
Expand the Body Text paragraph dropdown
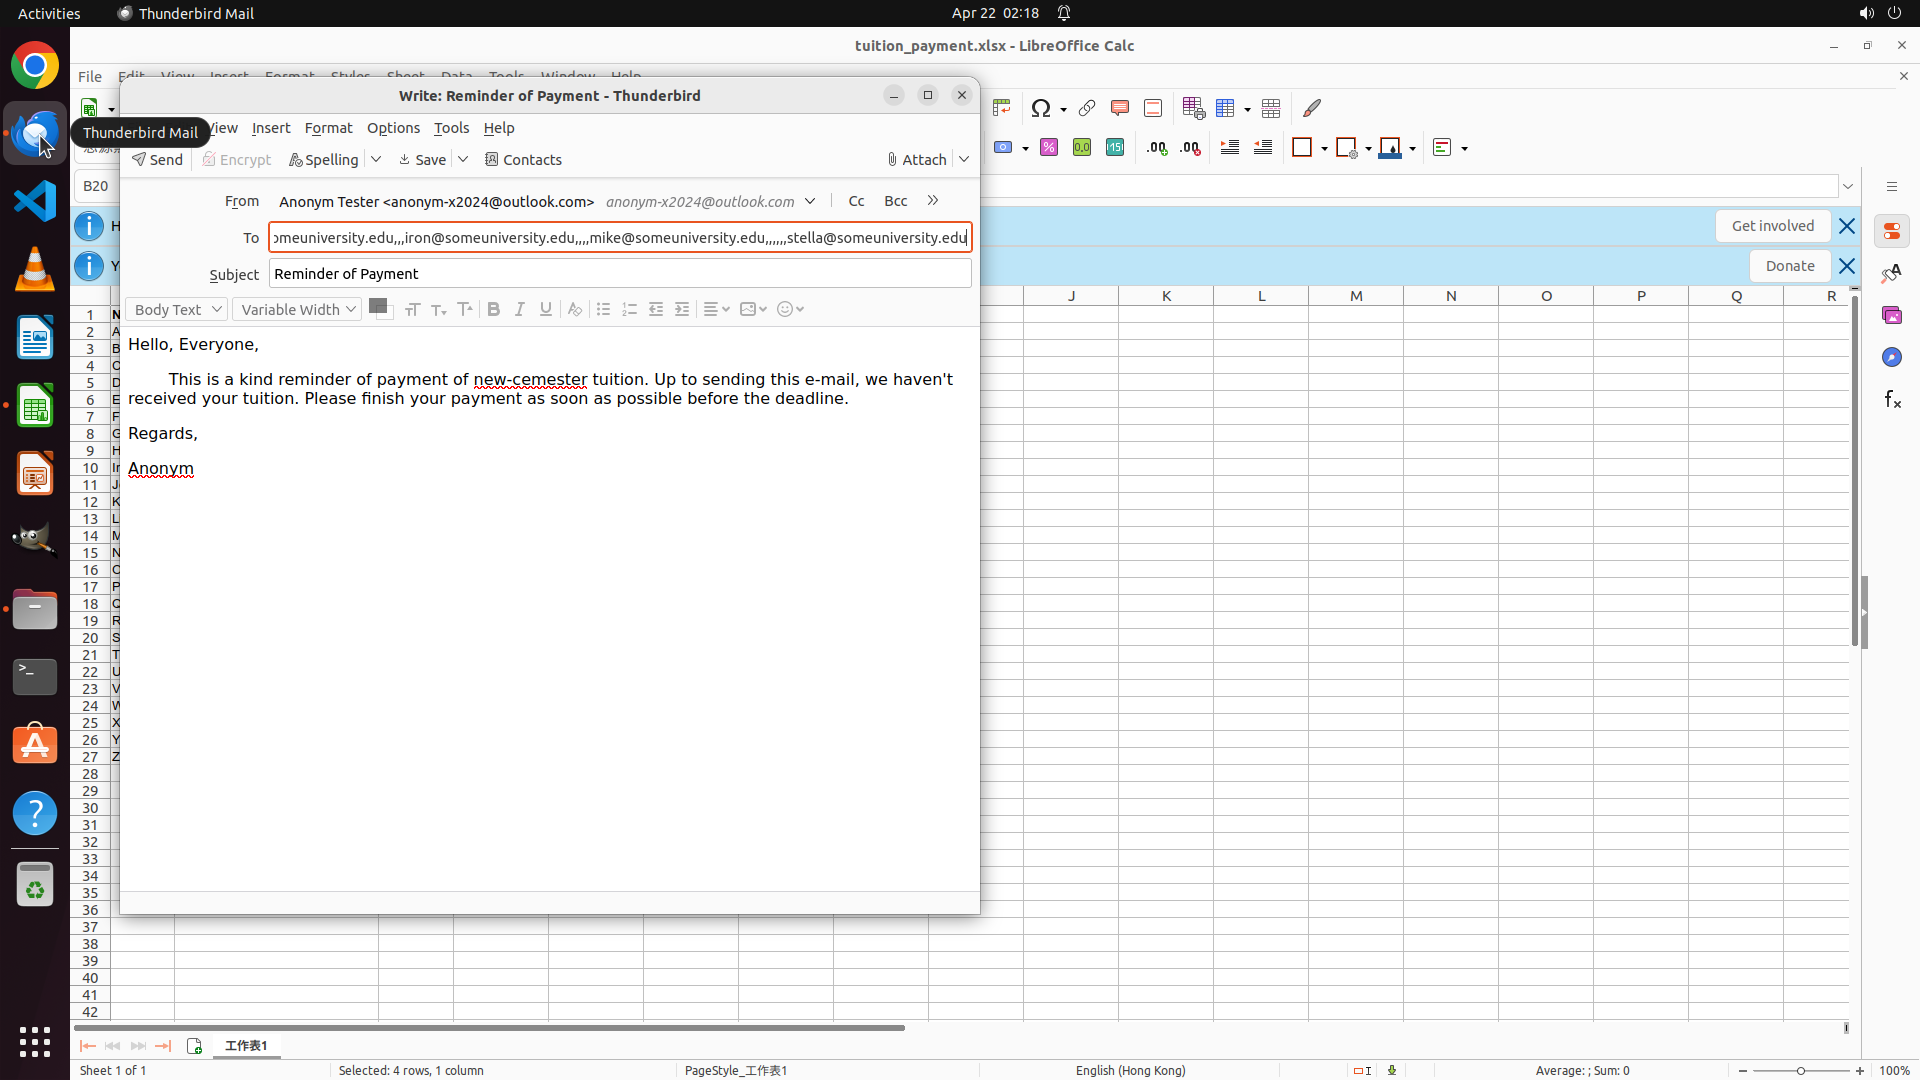point(176,310)
